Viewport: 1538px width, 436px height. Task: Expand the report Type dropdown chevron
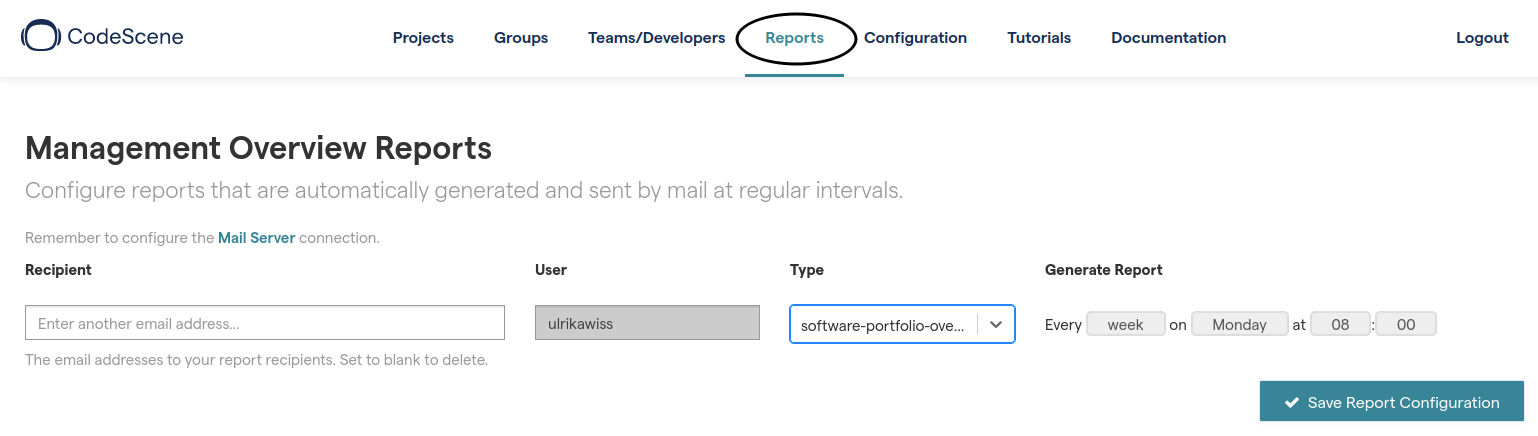click(x=996, y=324)
